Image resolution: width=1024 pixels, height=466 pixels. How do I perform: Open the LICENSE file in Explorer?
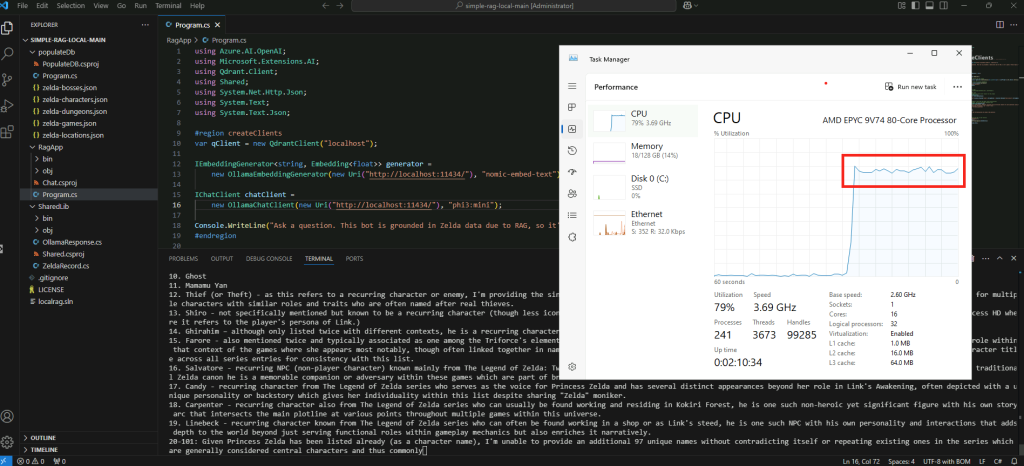click(x=50, y=289)
